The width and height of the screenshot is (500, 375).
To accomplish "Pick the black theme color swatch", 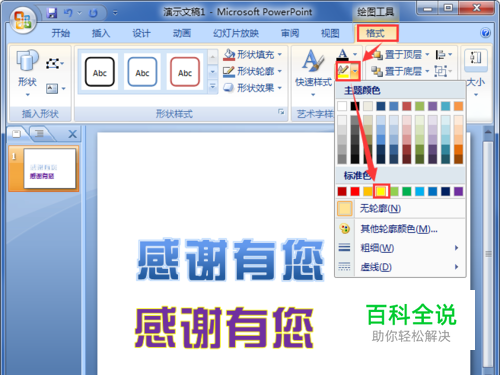I will pos(355,106).
